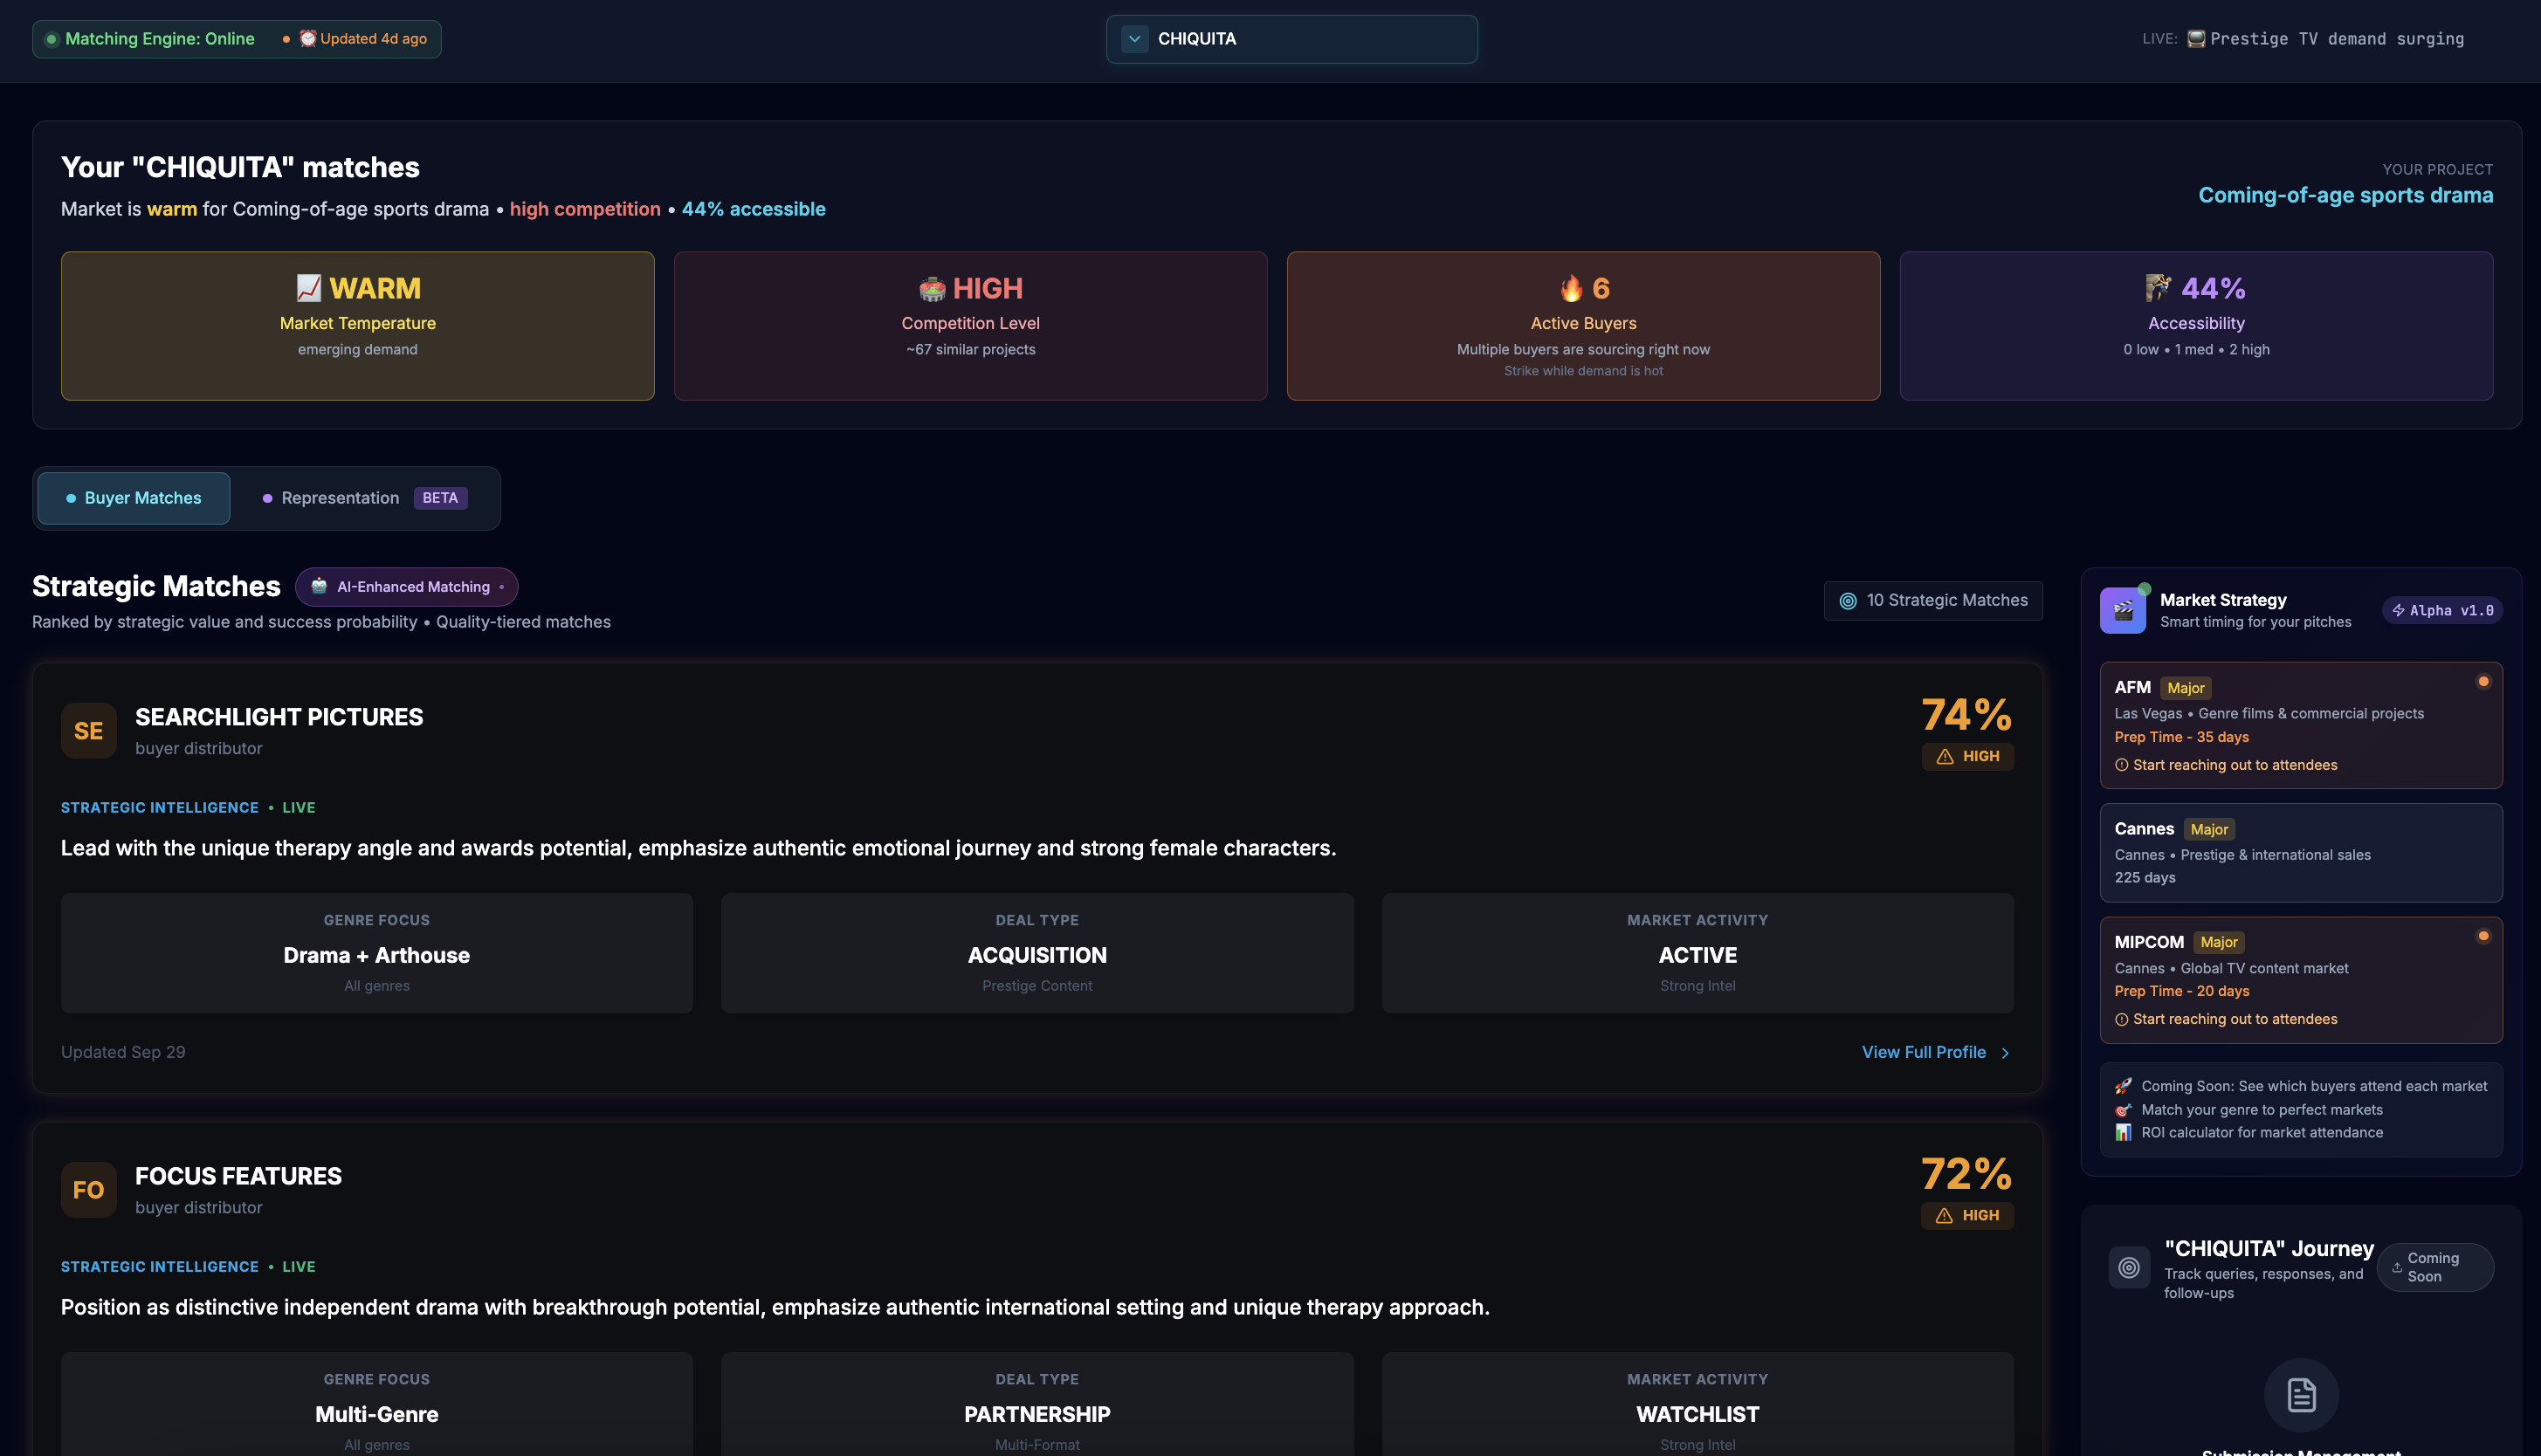Click the Major tag on AFM
The width and height of the screenshot is (2541, 1456).
(2186, 688)
